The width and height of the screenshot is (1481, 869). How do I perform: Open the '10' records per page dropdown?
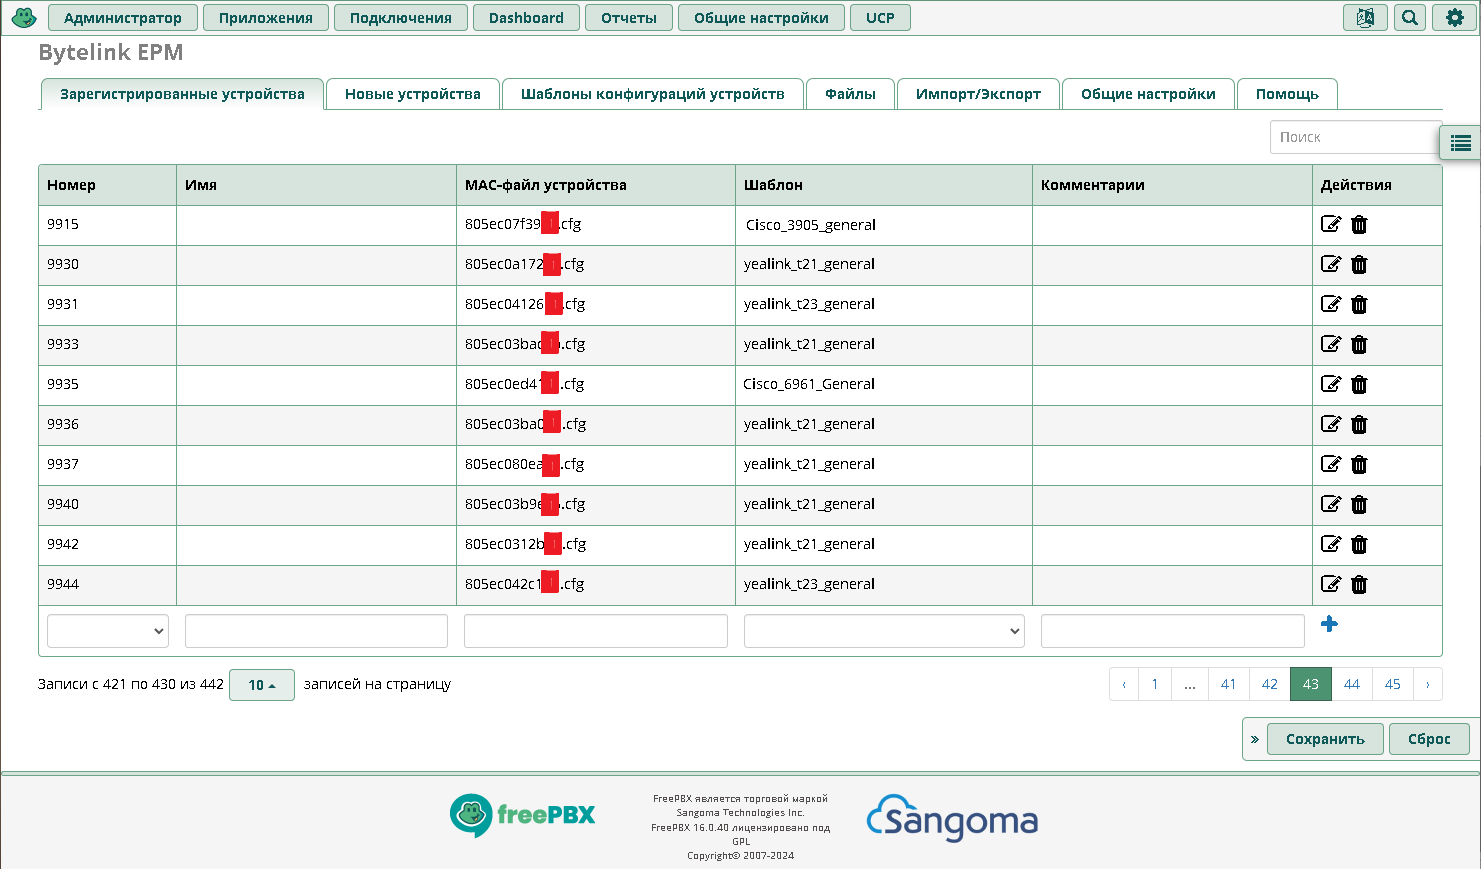tap(261, 684)
